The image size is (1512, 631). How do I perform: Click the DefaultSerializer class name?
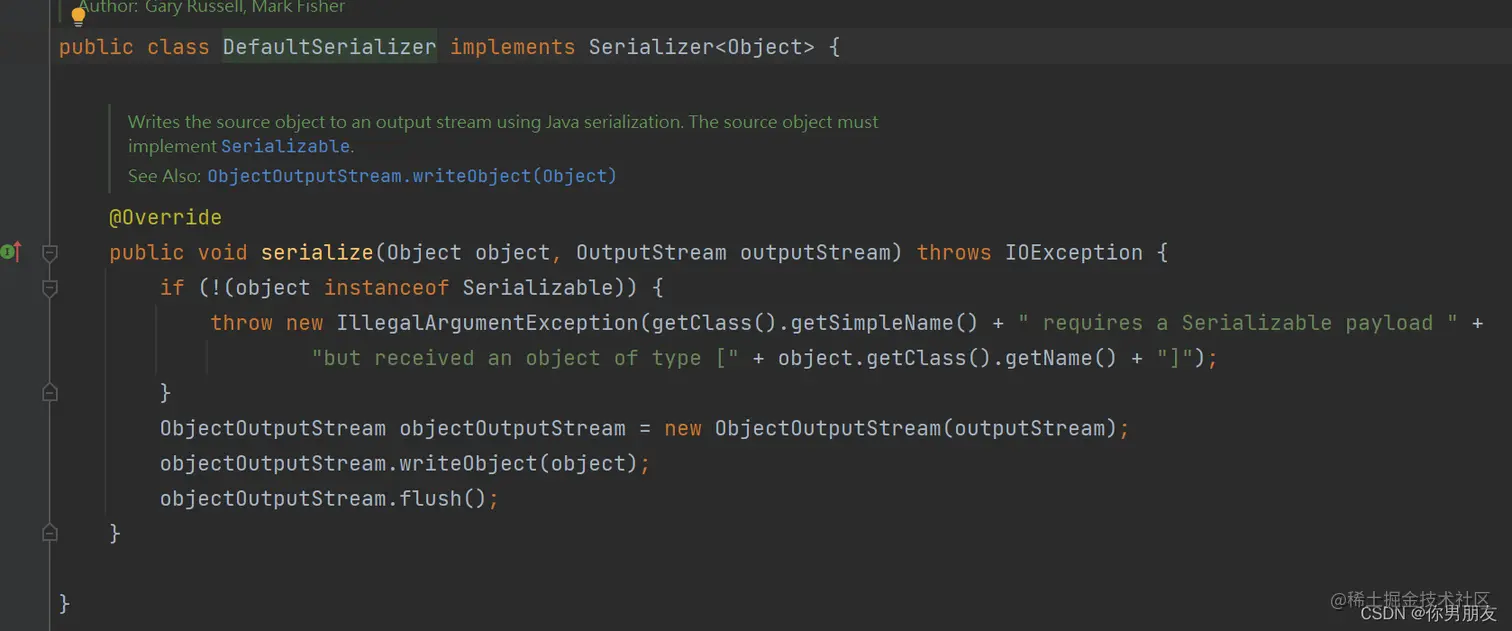[329, 47]
